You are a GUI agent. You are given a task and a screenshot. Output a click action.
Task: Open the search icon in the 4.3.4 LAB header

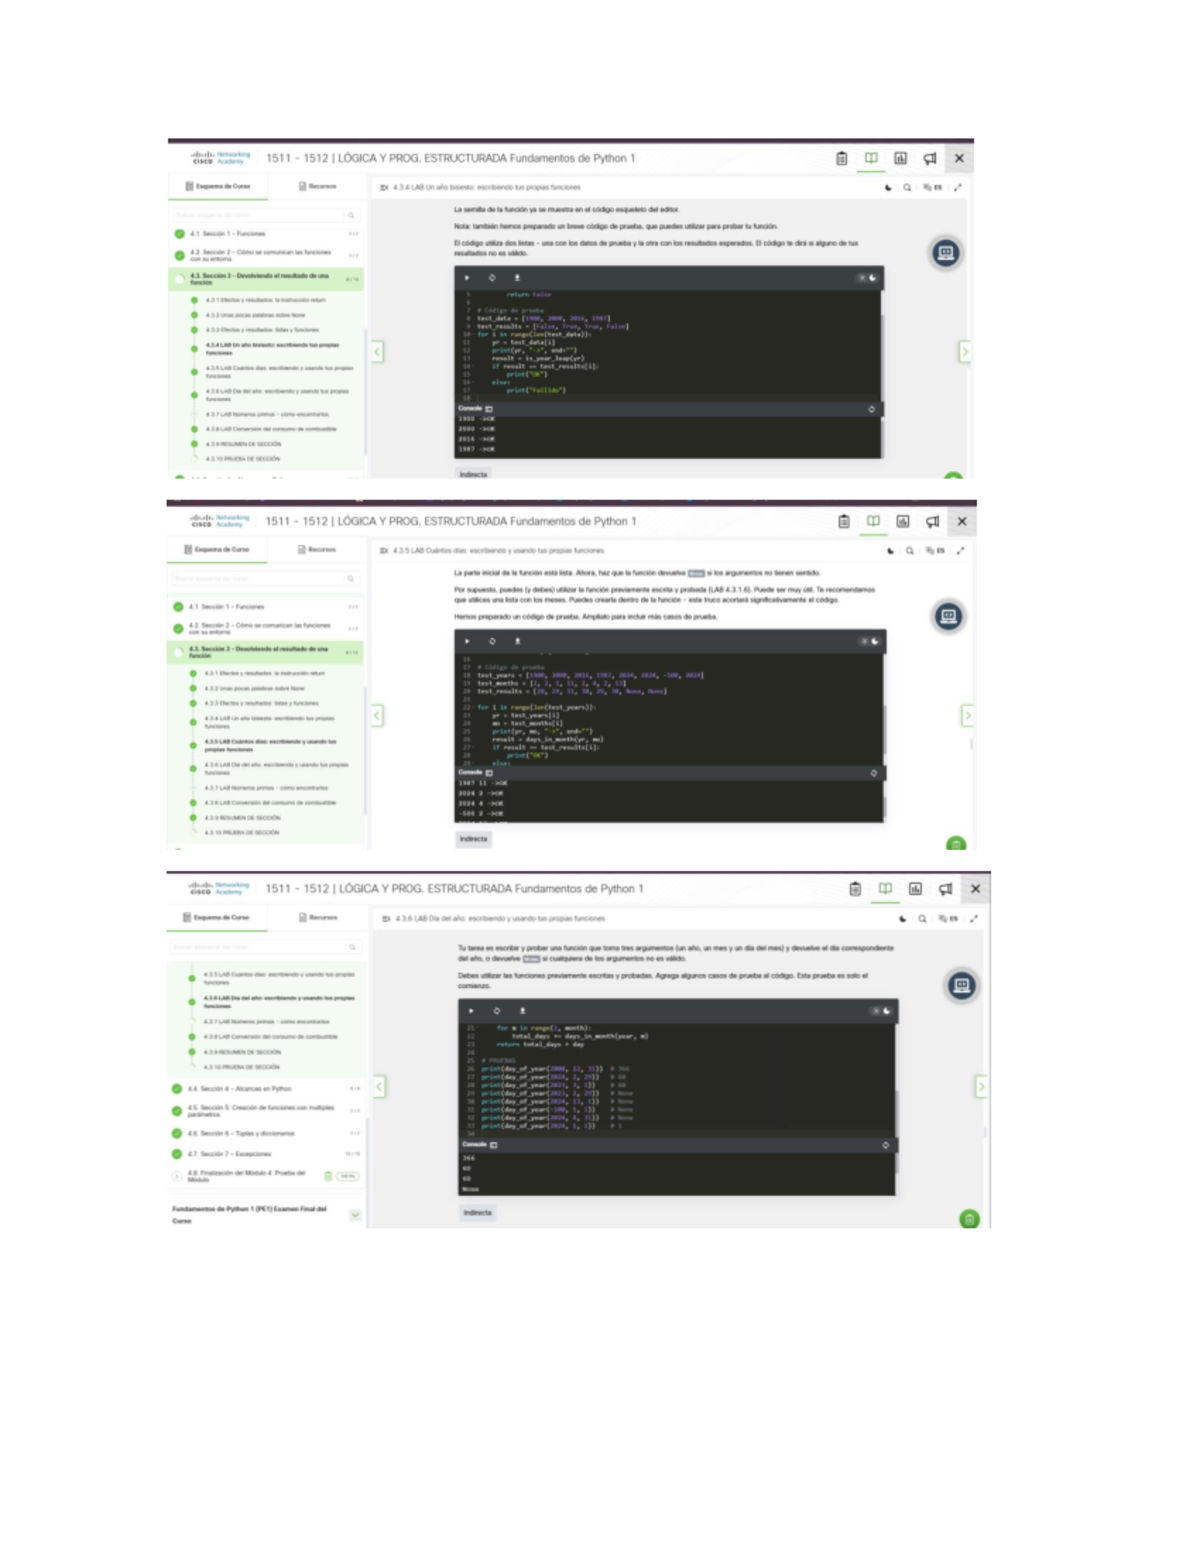(907, 187)
